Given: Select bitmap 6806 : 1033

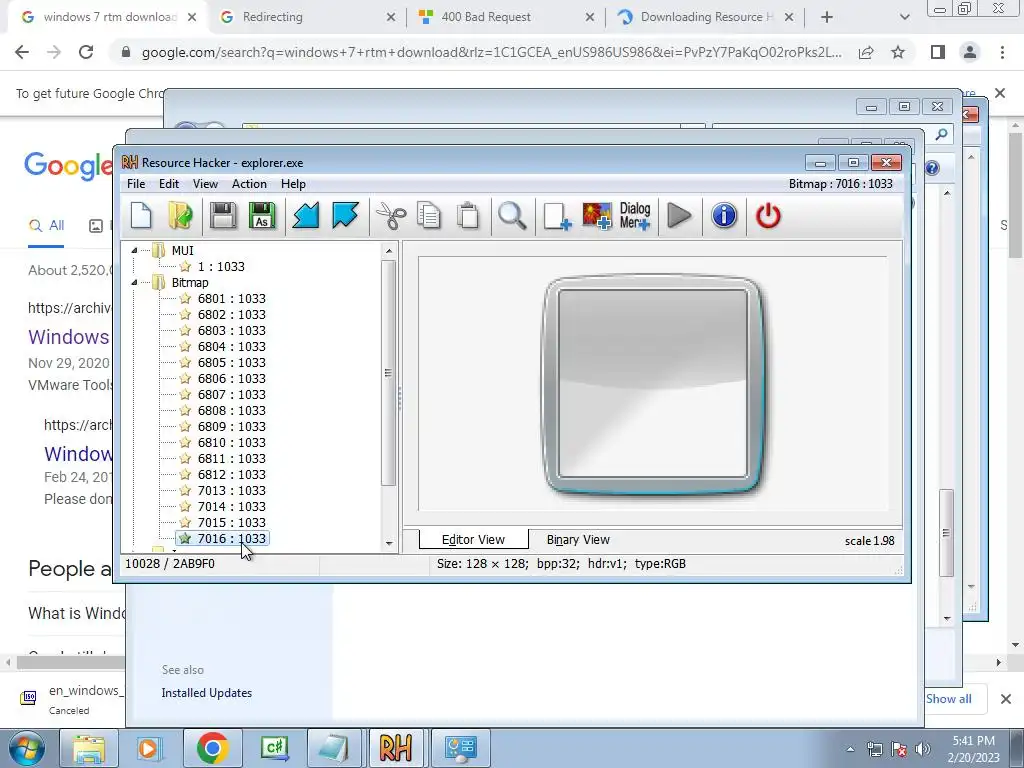Looking at the screenshot, I should coord(231,379).
